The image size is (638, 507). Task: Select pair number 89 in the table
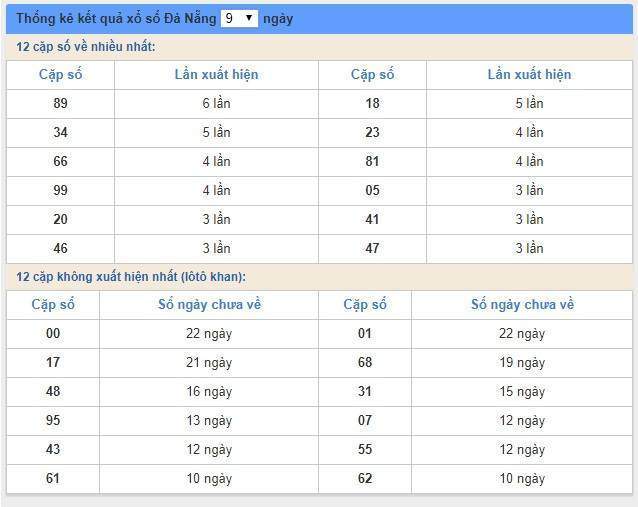click(60, 104)
